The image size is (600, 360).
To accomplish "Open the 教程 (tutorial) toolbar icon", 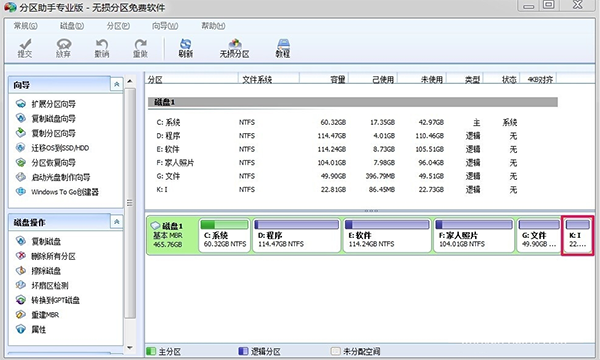I will pos(283,48).
